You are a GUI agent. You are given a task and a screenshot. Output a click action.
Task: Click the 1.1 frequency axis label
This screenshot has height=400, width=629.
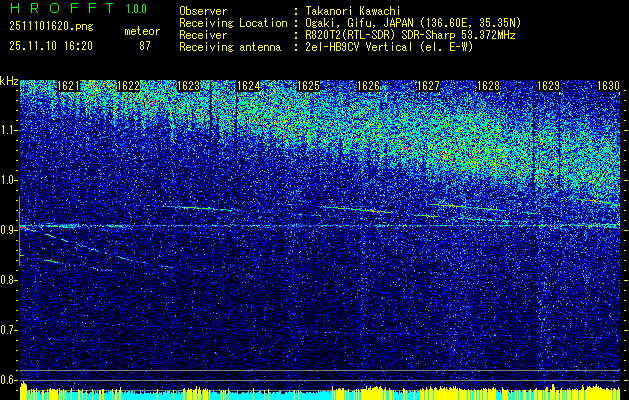(9, 130)
